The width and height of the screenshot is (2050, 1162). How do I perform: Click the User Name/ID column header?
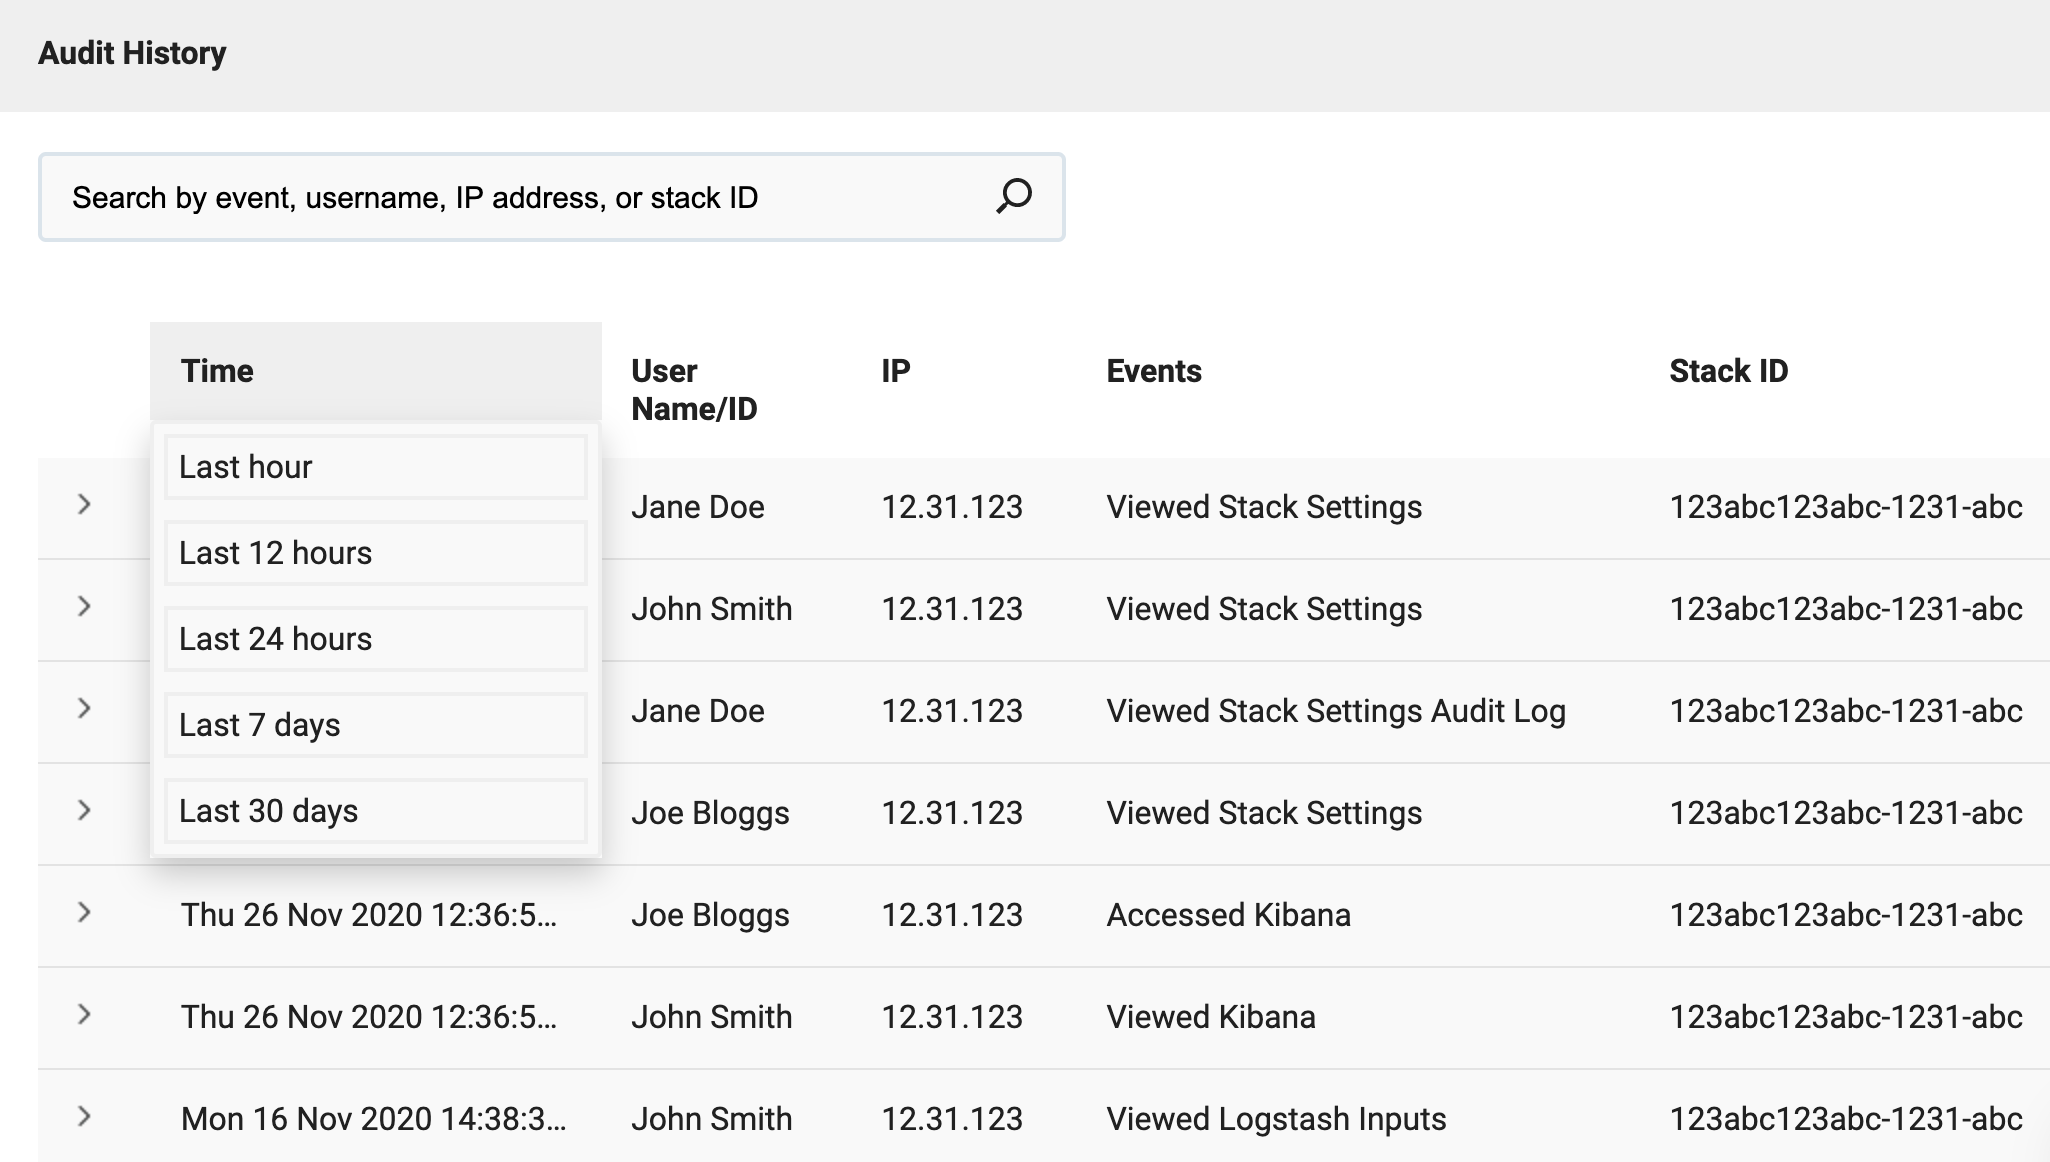point(694,390)
